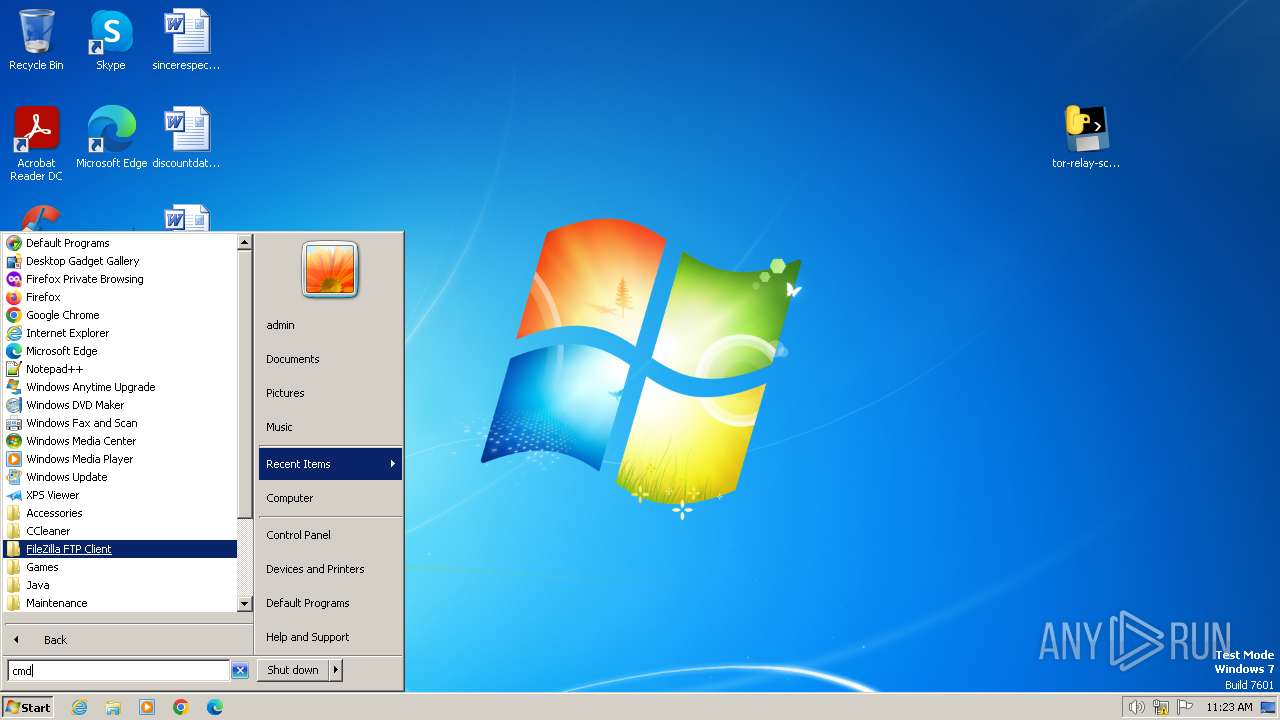The image size is (1280, 720).
Task: Open the admin personal folder
Action: [330, 325]
